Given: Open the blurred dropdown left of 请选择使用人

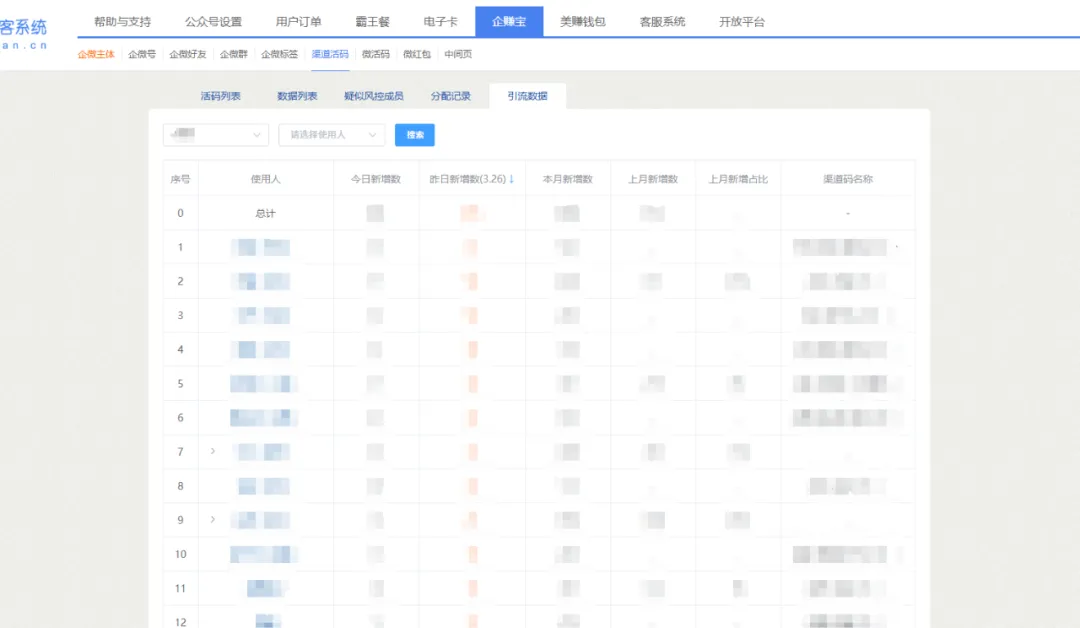Looking at the screenshot, I should (216, 135).
